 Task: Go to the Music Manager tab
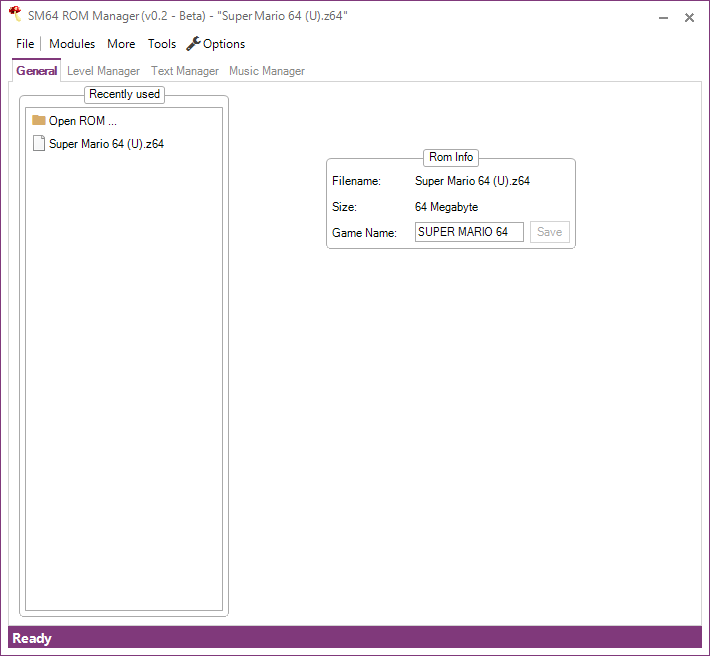(267, 71)
